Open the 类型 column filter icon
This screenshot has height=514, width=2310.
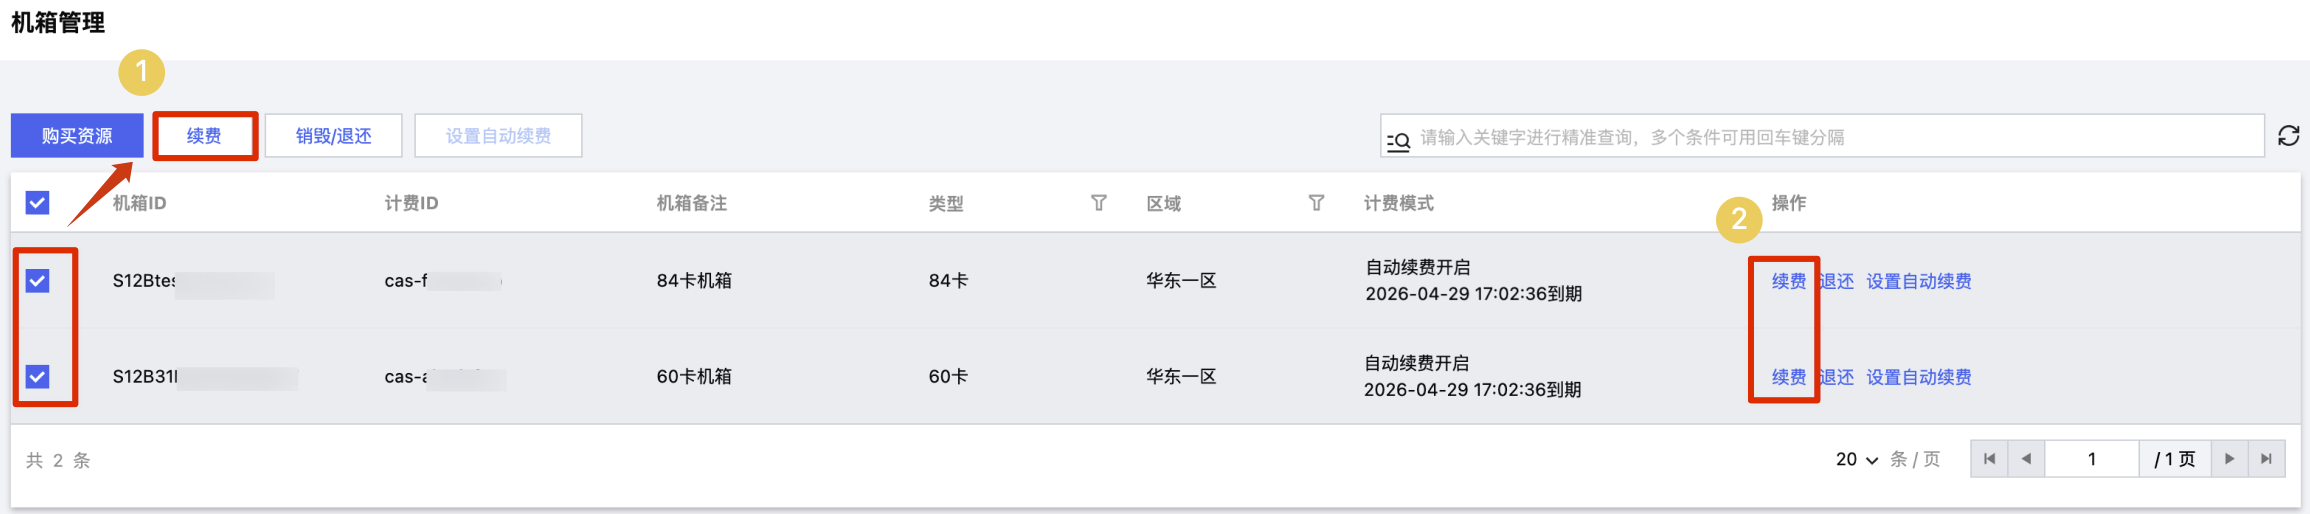pyautogui.click(x=1098, y=203)
